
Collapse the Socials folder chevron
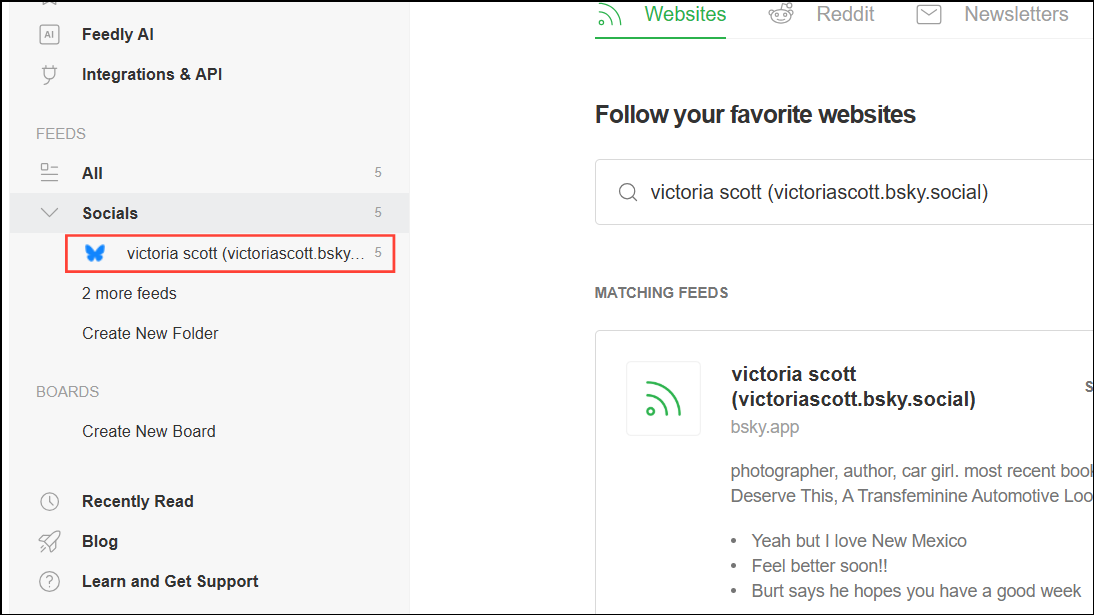coord(49,212)
